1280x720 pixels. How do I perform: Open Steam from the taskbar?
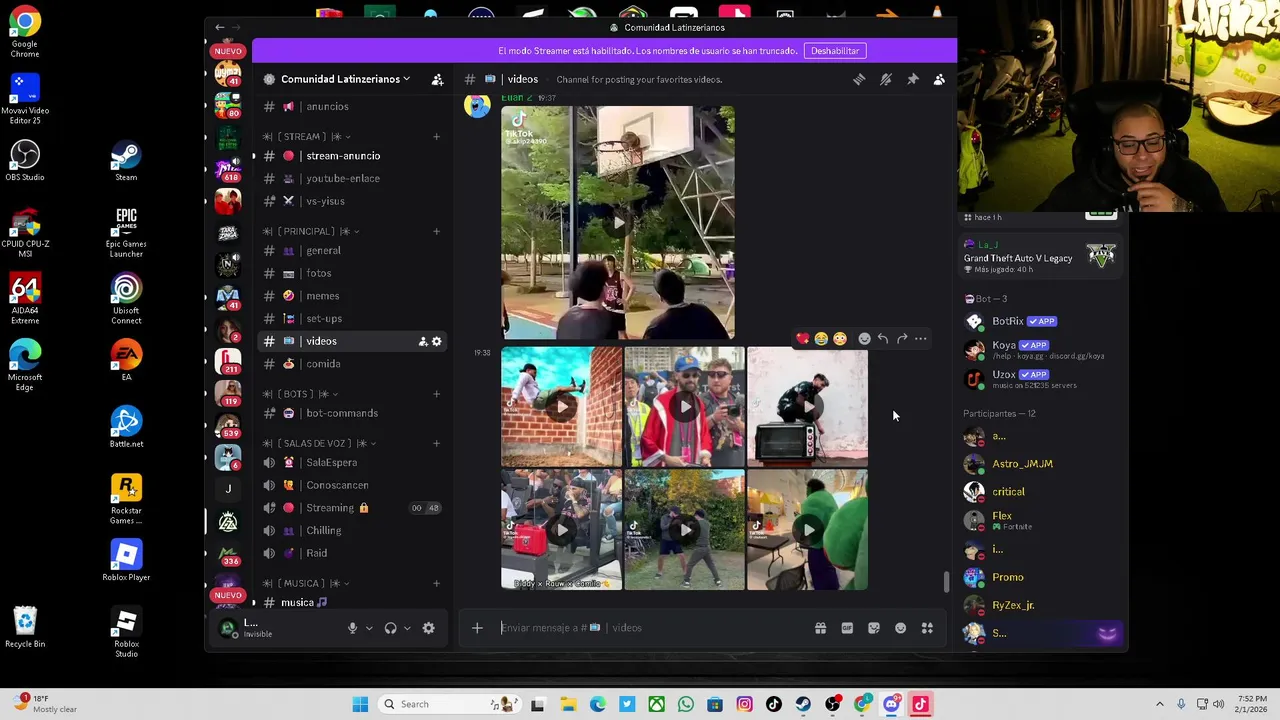pyautogui.click(x=803, y=704)
